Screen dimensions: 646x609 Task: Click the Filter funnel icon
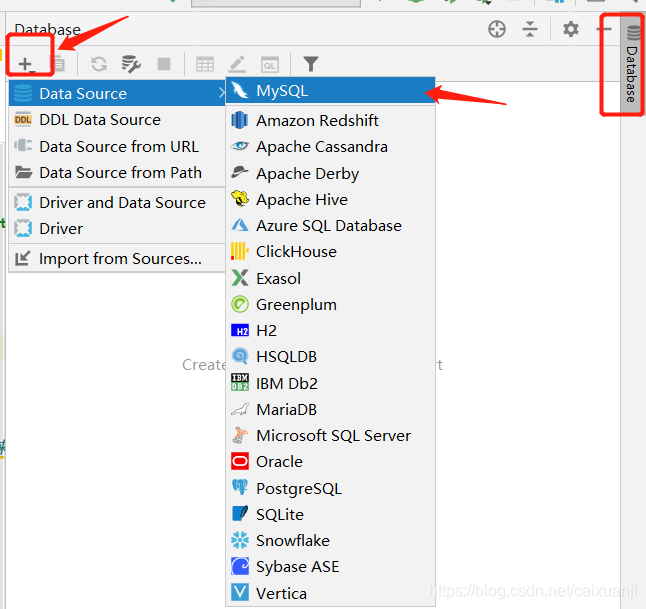[x=311, y=64]
